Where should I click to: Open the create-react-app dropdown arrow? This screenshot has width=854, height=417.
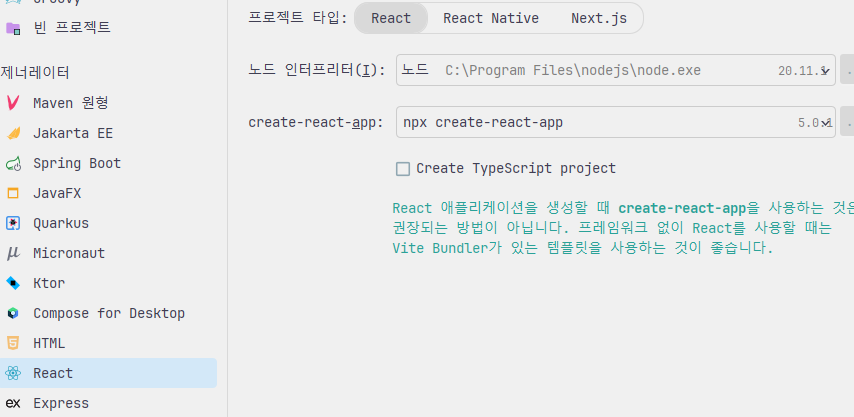(x=826, y=123)
